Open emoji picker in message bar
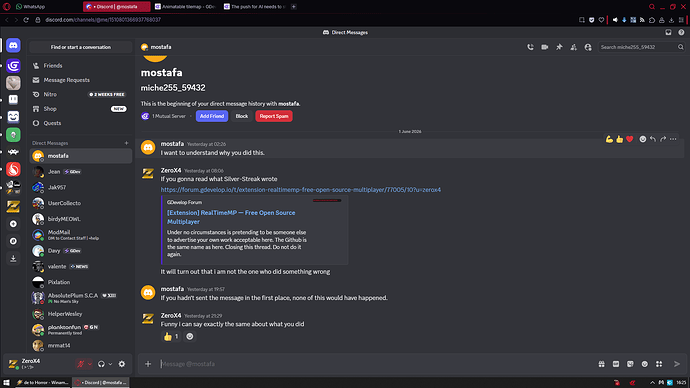This screenshot has height=388, width=690. 645,364
